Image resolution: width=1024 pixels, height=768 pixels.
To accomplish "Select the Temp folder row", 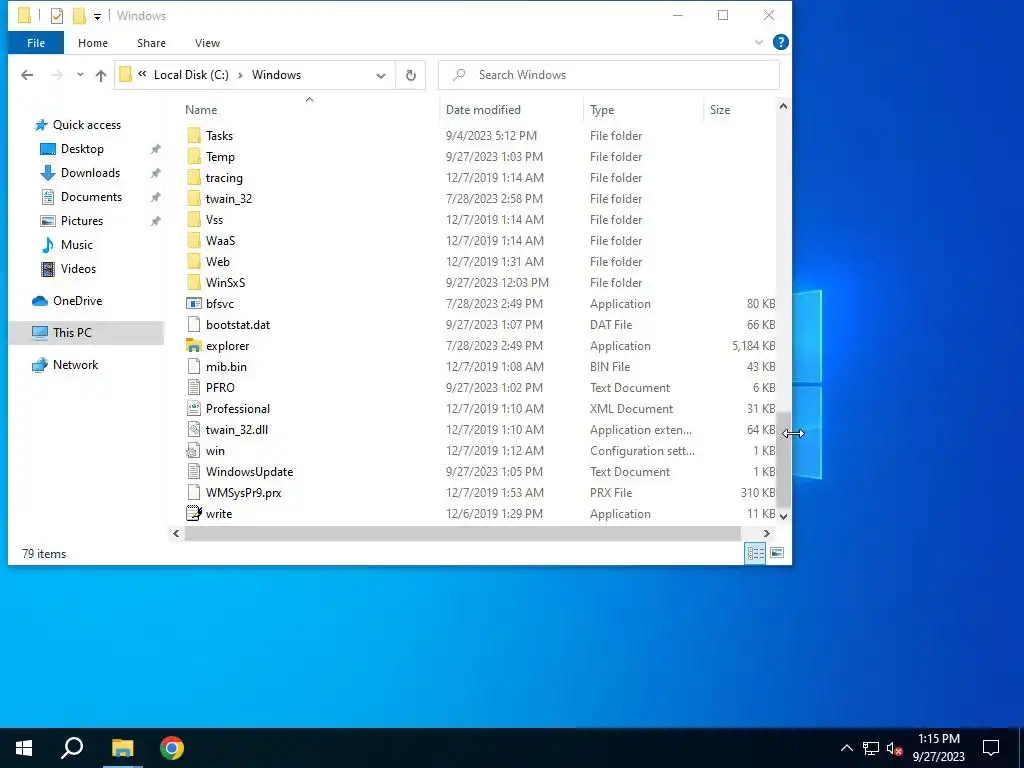I will click(x=478, y=157).
